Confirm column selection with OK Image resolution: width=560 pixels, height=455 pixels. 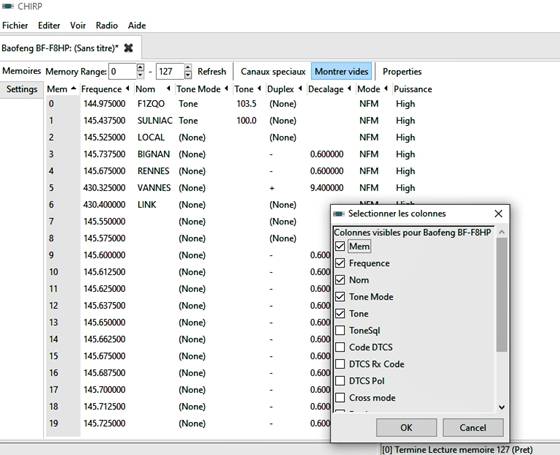pyautogui.click(x=406, y=428)
